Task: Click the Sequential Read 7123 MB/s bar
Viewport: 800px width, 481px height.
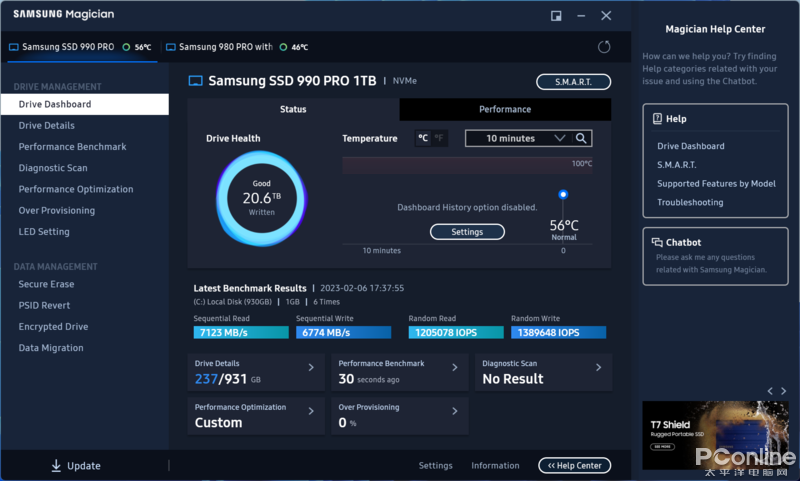Action: coord(241,333)
